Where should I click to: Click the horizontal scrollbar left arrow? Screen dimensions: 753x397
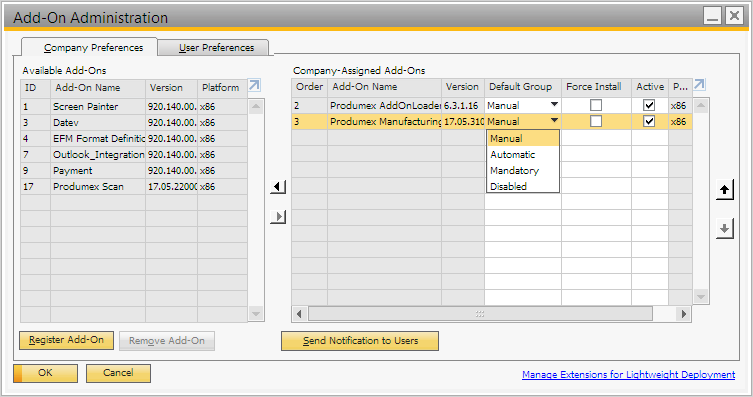(300, 314)
